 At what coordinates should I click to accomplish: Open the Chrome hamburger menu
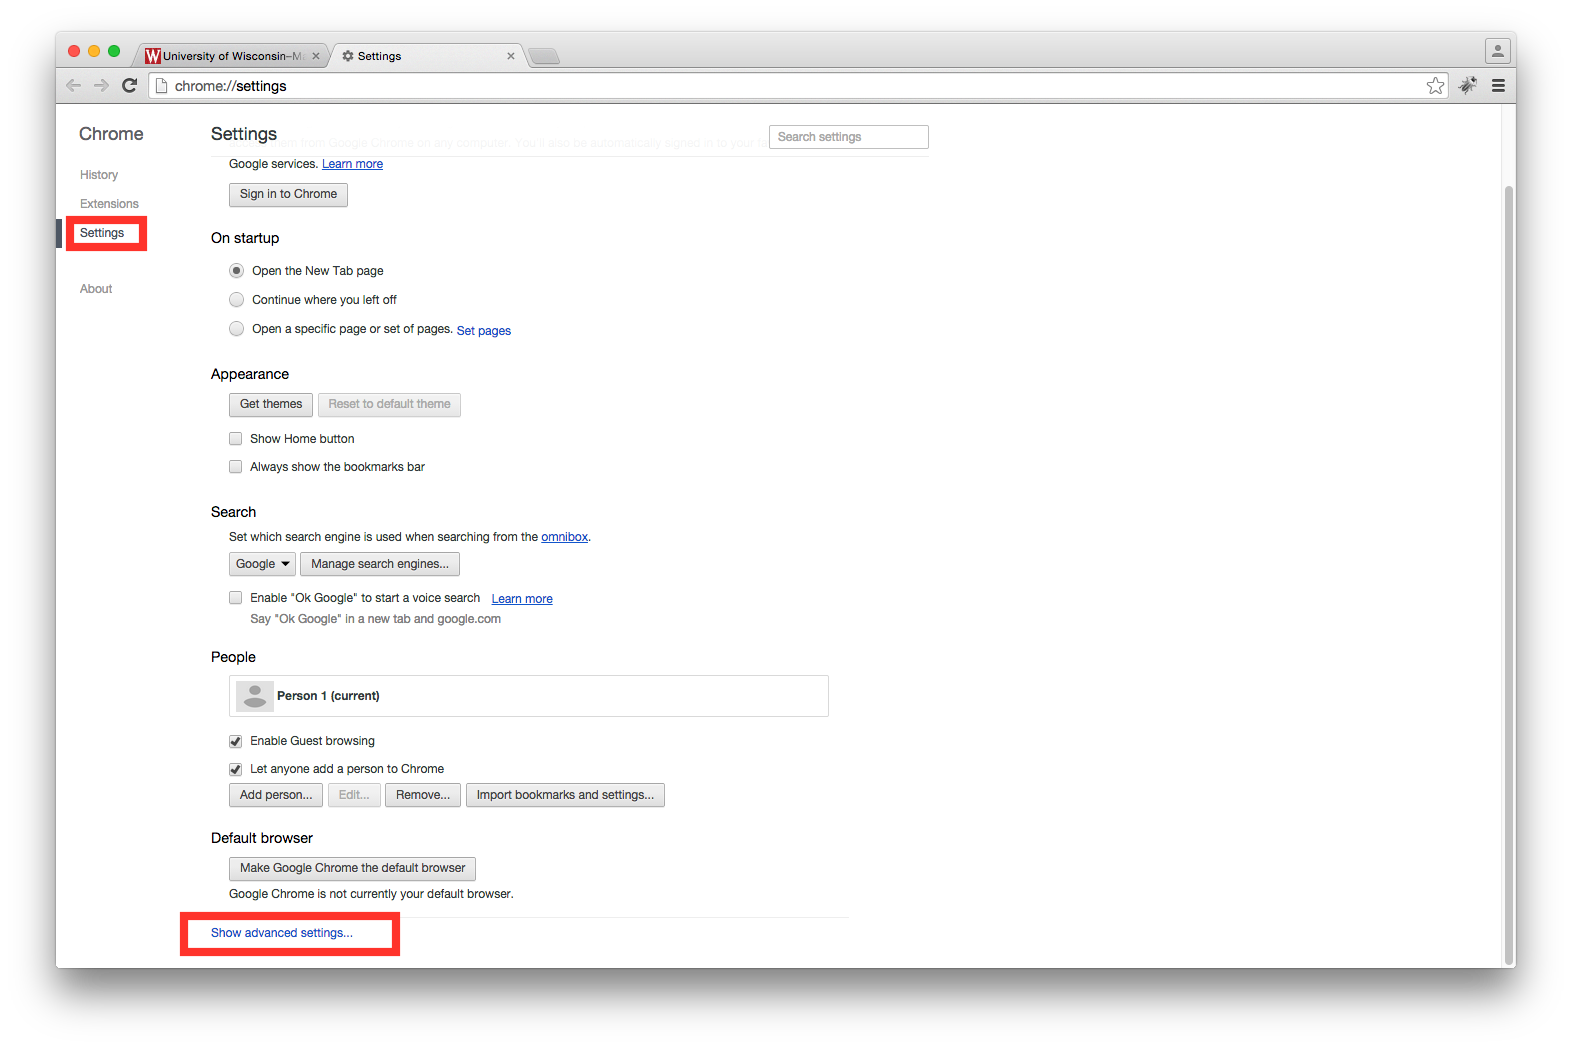click(1498, 86)
